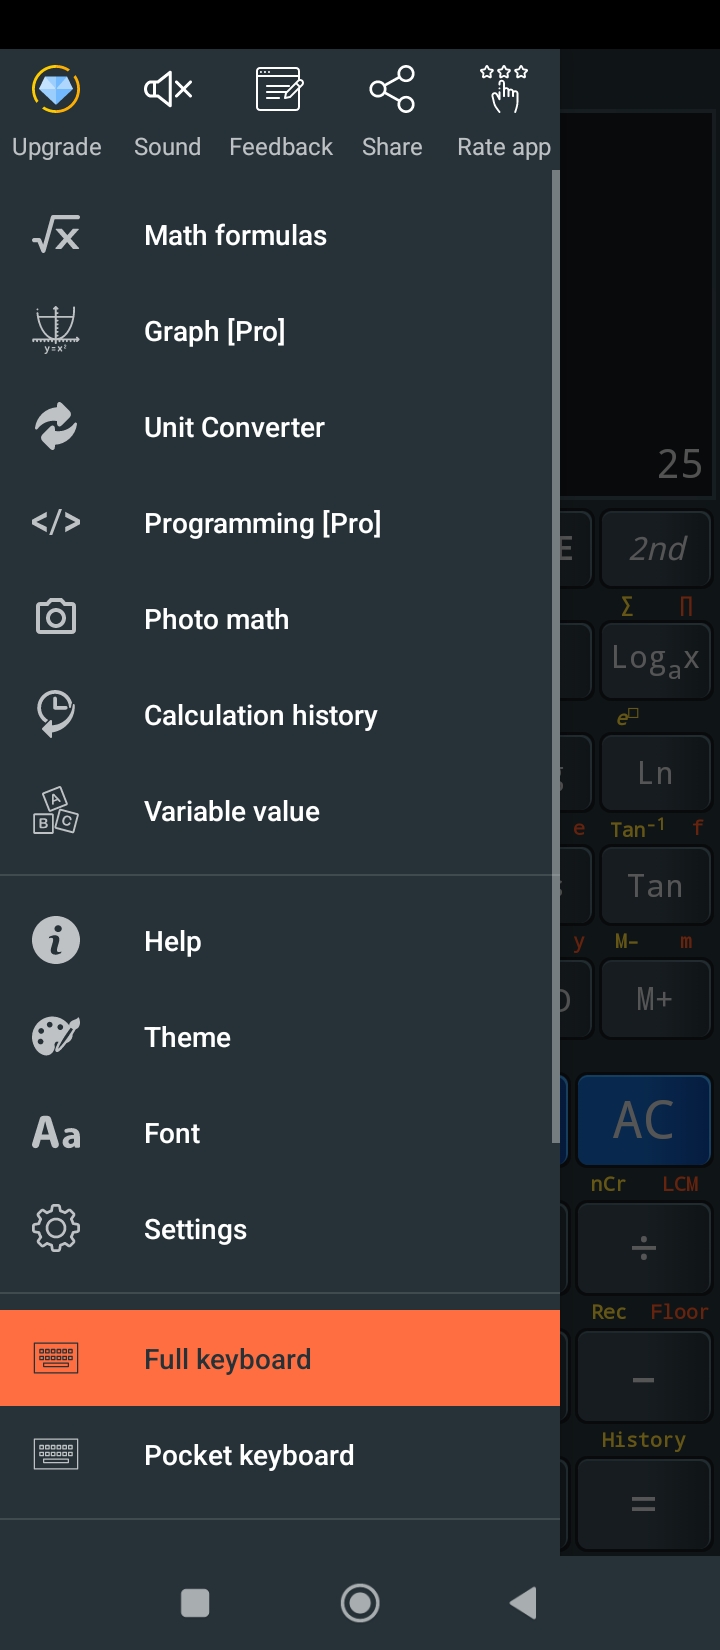Toggle the Sound mute icon
This screenshot has height=1650, width=720.
tap(168, 89)
